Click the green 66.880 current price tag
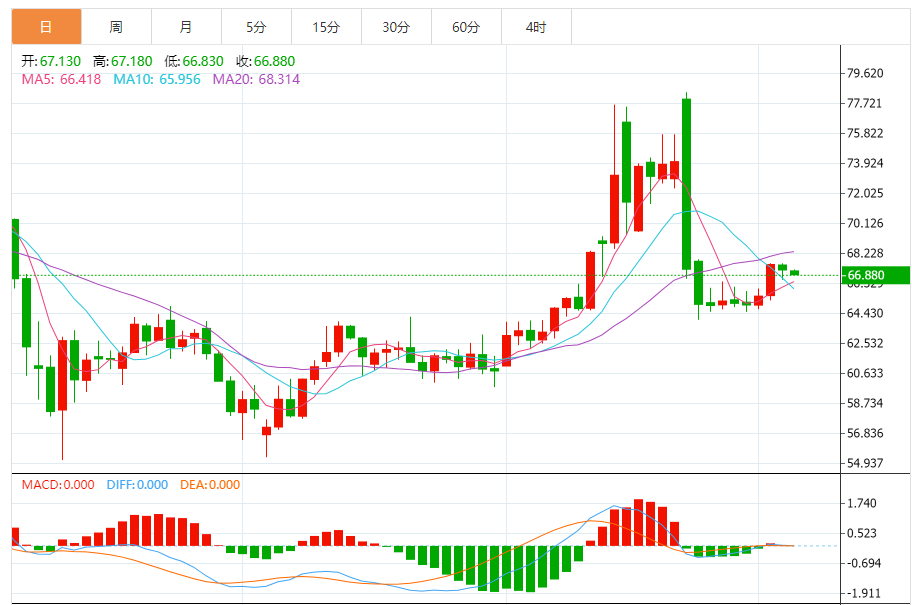 tap(875, 275)
